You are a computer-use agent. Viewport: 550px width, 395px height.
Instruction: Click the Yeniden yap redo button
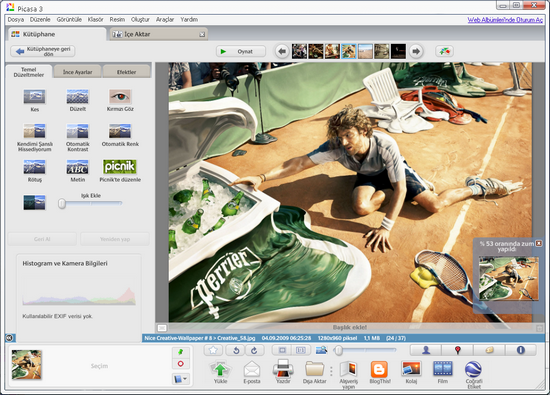pyautogui.click(x=115, y=239)
